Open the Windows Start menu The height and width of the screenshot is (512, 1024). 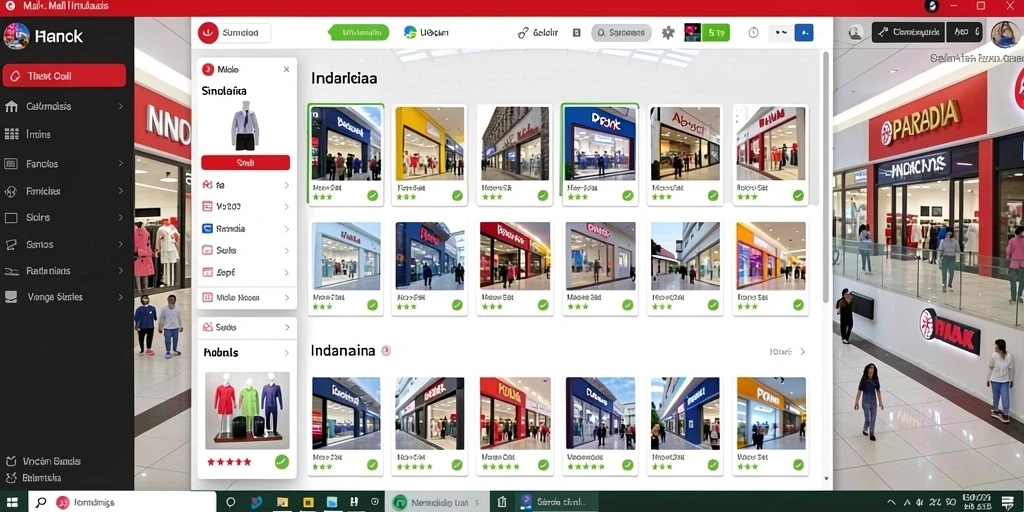(x=12, y=502)
